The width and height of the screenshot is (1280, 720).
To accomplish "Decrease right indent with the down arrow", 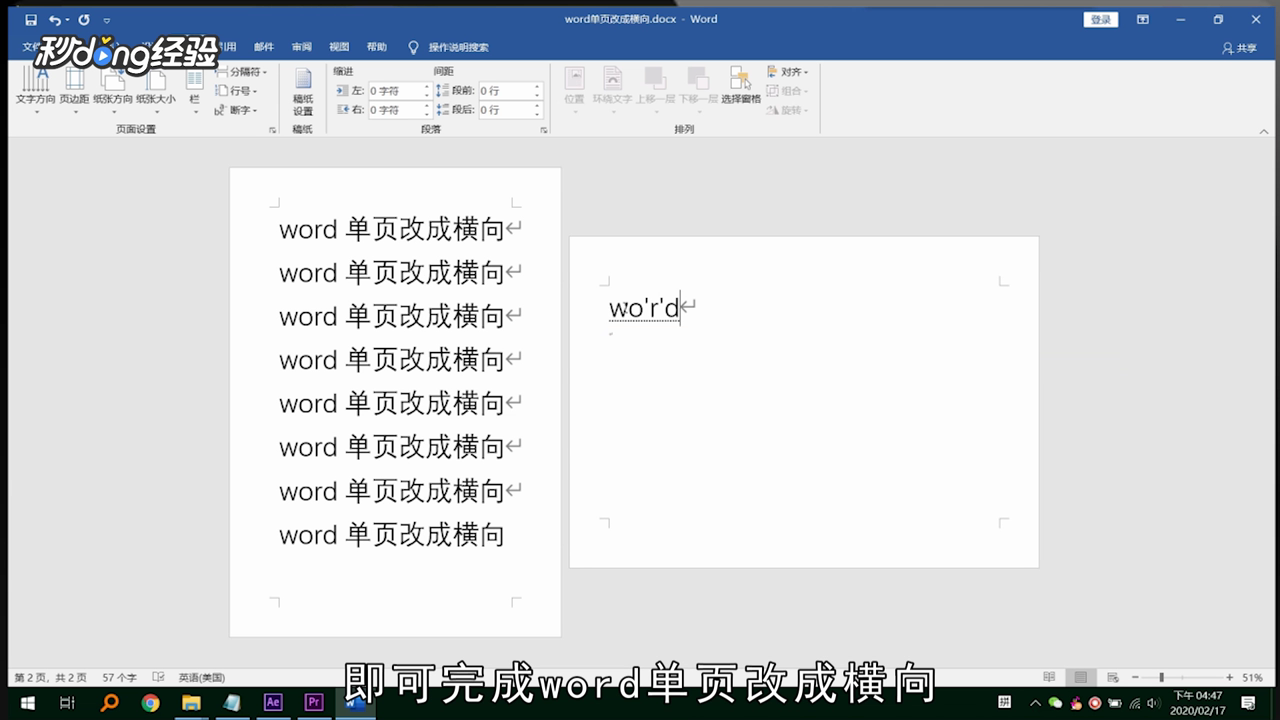I will click(427, 114).
